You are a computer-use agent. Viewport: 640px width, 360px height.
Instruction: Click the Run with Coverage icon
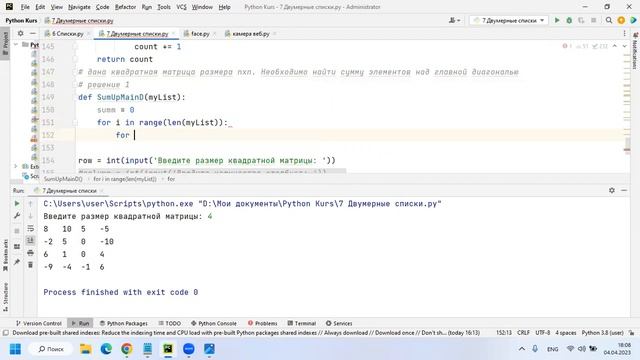pyautogui.click(x=581, y=20)
